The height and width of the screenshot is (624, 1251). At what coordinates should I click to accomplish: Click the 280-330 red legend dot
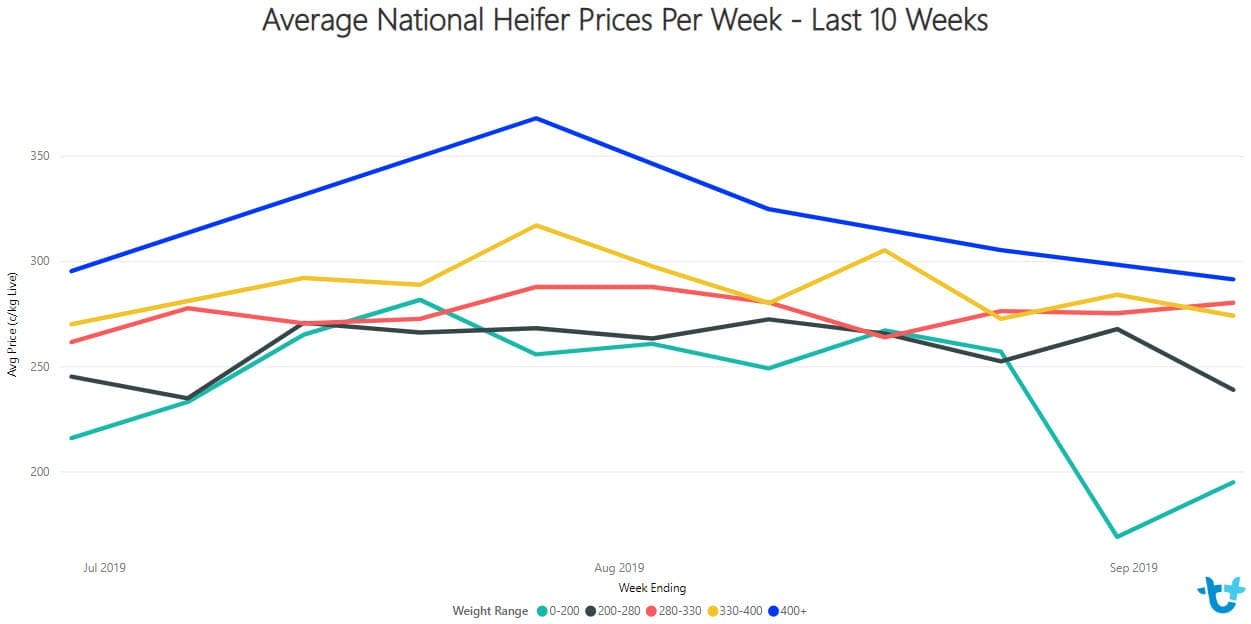(651, 611)
